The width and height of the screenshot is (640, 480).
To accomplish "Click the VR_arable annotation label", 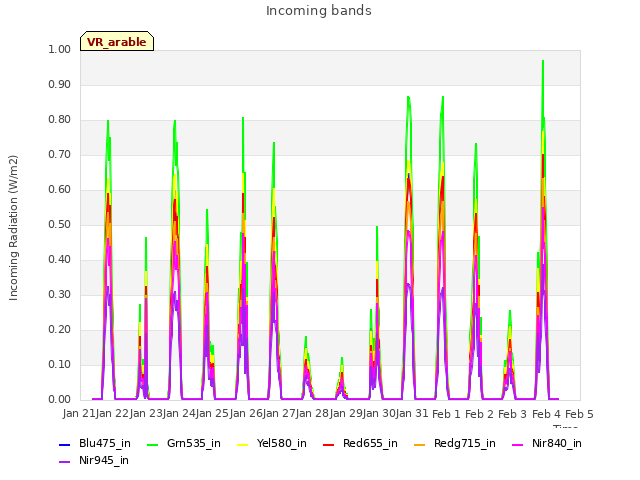I will pos(117,41).
